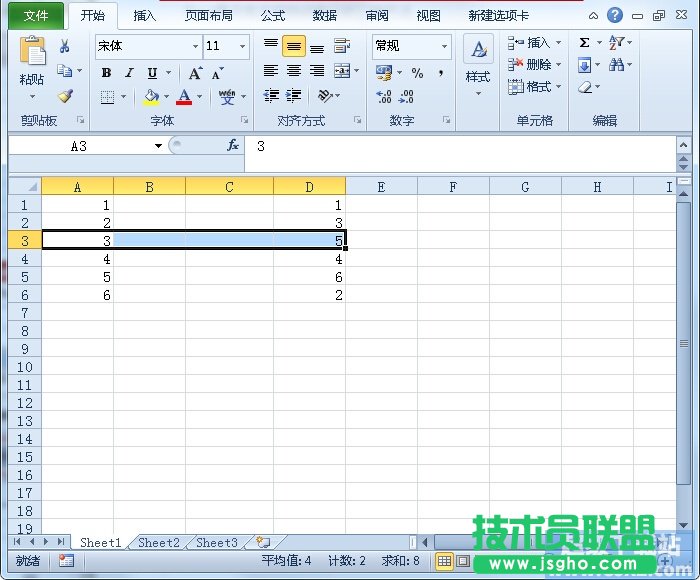Switch to the 公式 tab
700x580 pixels.
[x=273, y=16]
